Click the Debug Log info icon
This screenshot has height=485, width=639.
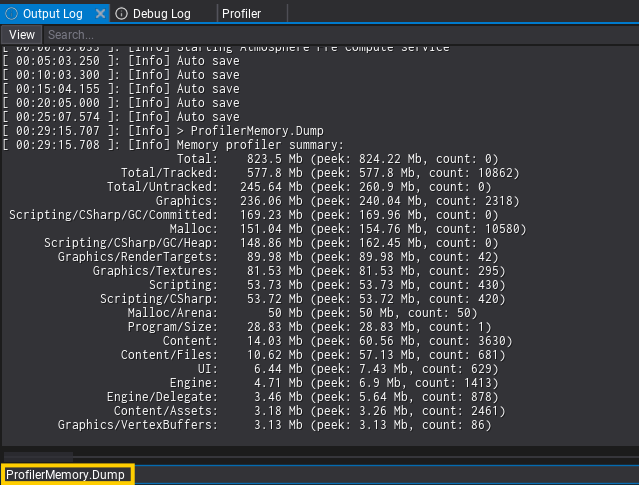click(x=122, y=13)
